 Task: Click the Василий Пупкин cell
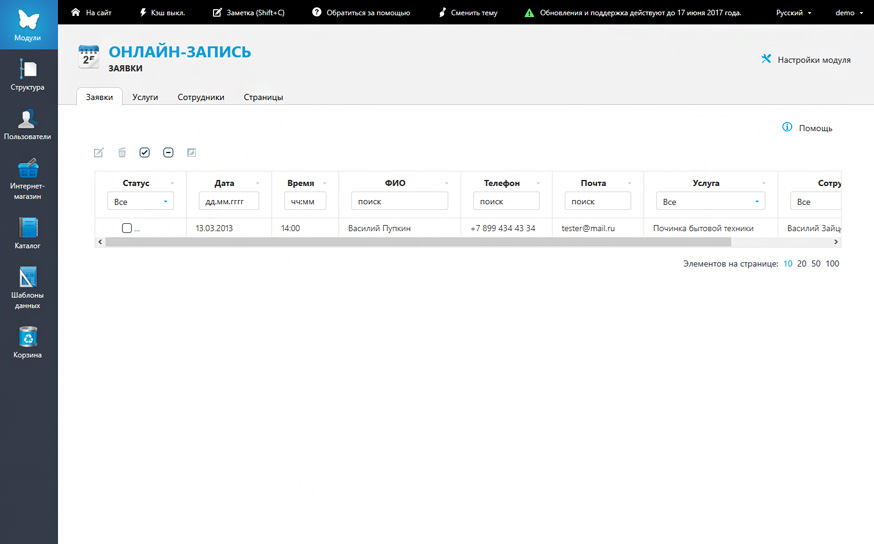[379, 228]
